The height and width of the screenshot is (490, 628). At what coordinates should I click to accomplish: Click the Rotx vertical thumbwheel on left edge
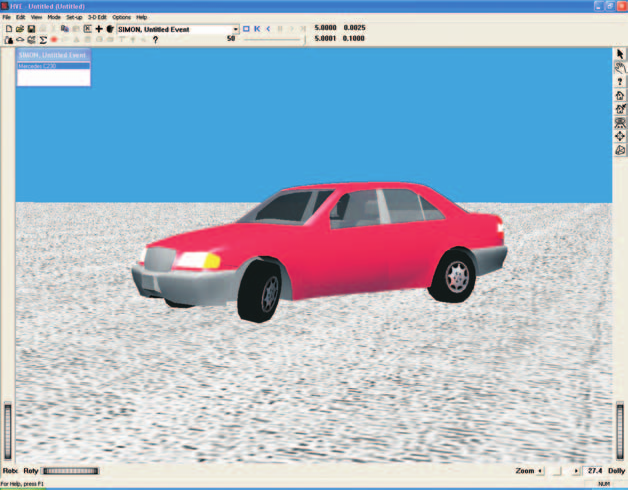8,431
